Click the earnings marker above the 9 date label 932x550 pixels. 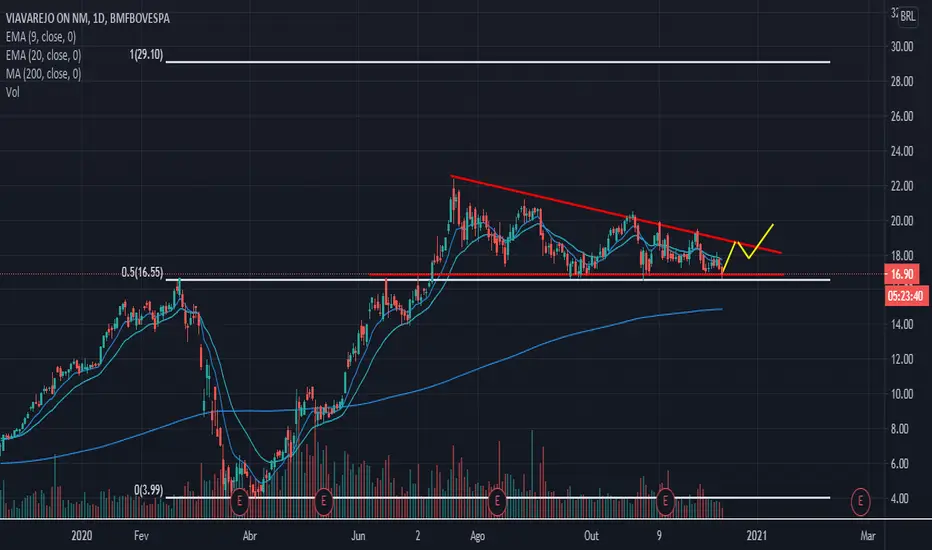[665, 501]
